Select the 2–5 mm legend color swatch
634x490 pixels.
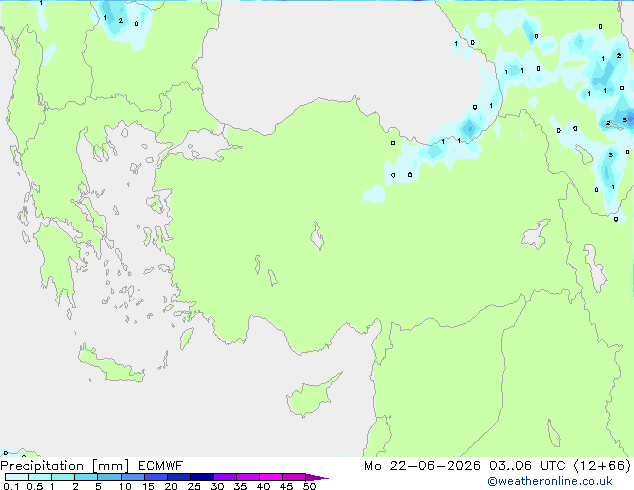86,477
